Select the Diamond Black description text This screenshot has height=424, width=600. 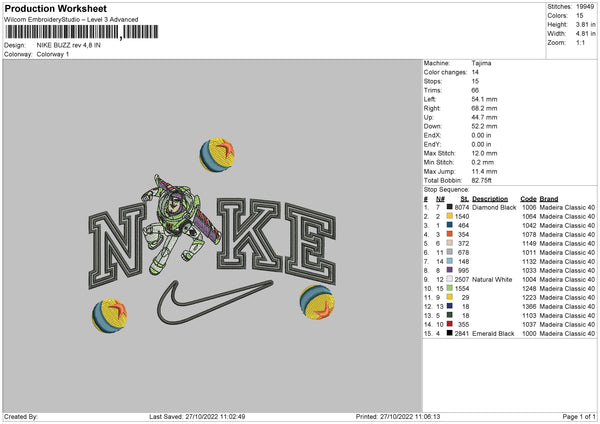[494, 207]
